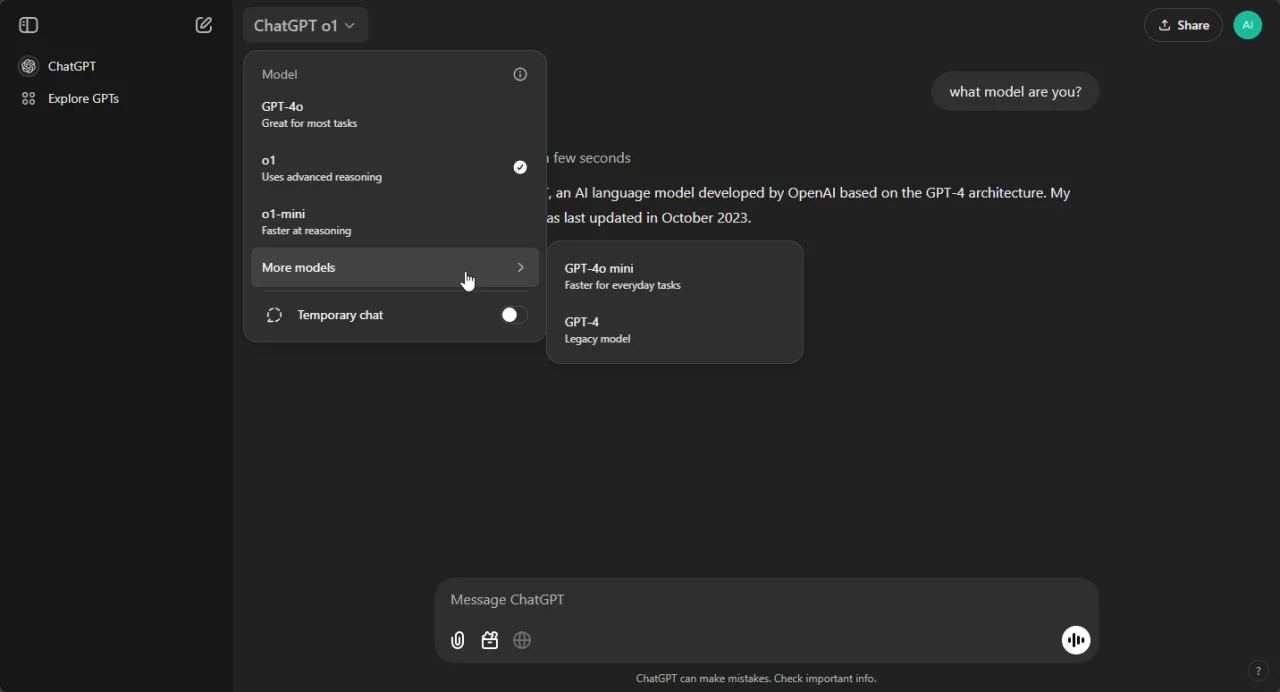Click the 'Model' header label

click(279, 74)
